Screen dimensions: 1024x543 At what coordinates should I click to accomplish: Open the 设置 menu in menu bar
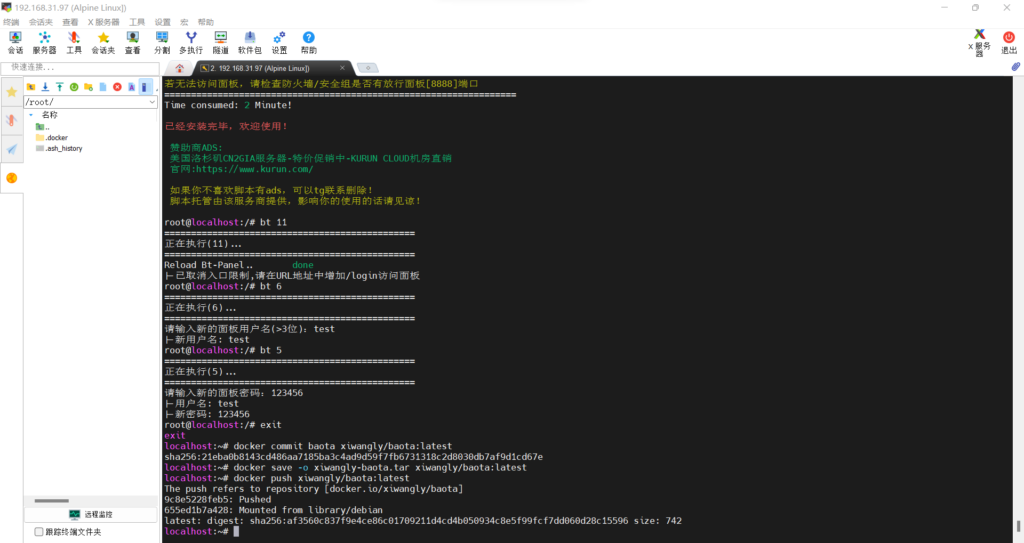[x=163, y=22]
